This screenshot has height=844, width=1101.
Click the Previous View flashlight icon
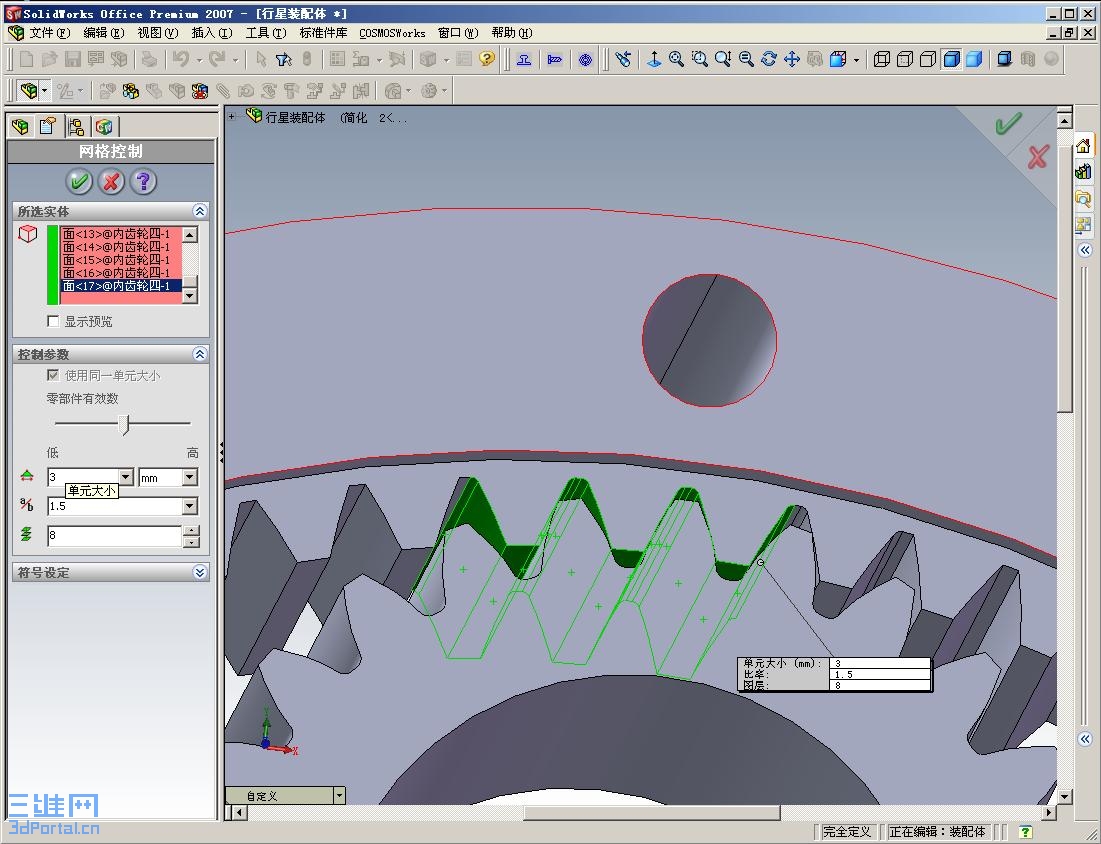click(x=623, y=59)
